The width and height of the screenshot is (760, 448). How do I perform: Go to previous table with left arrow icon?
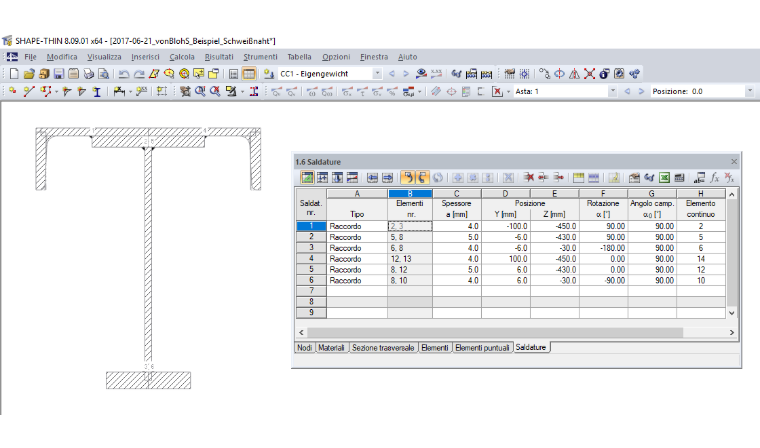tap(372, 177)
